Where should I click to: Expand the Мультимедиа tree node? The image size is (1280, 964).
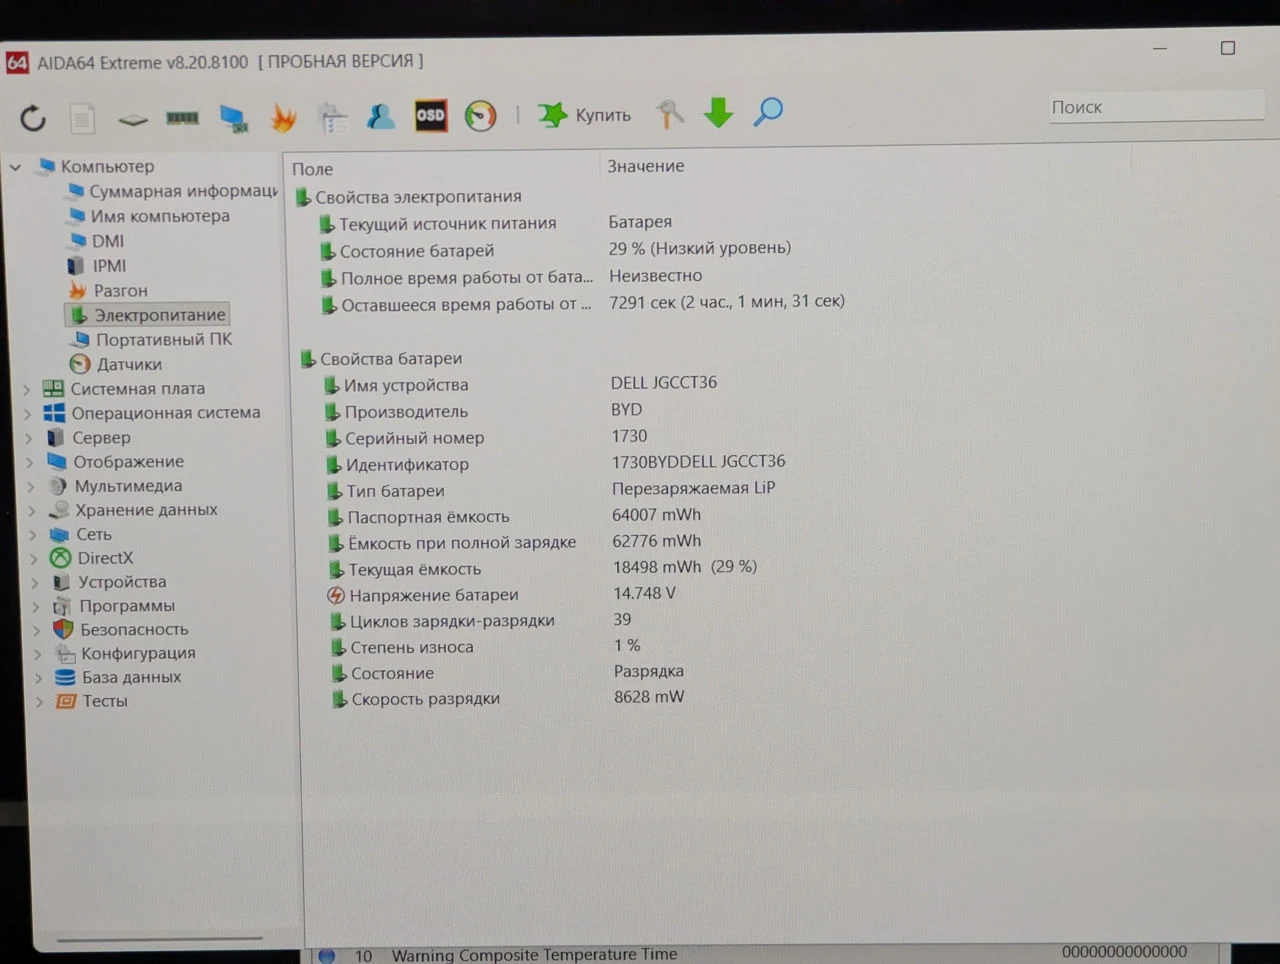click(x=31, y=487)
